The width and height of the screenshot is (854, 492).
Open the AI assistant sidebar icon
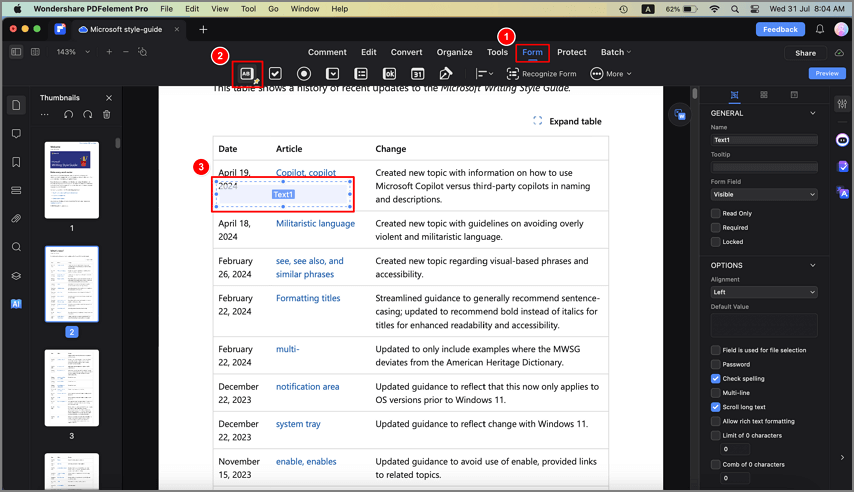coord(16,304)
